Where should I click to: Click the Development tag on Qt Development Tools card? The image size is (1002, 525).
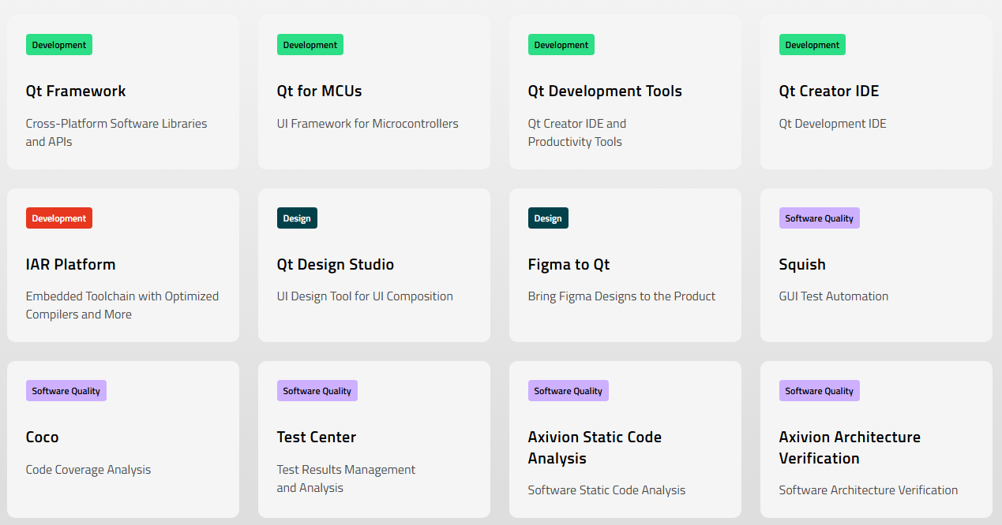coord(561,45)
